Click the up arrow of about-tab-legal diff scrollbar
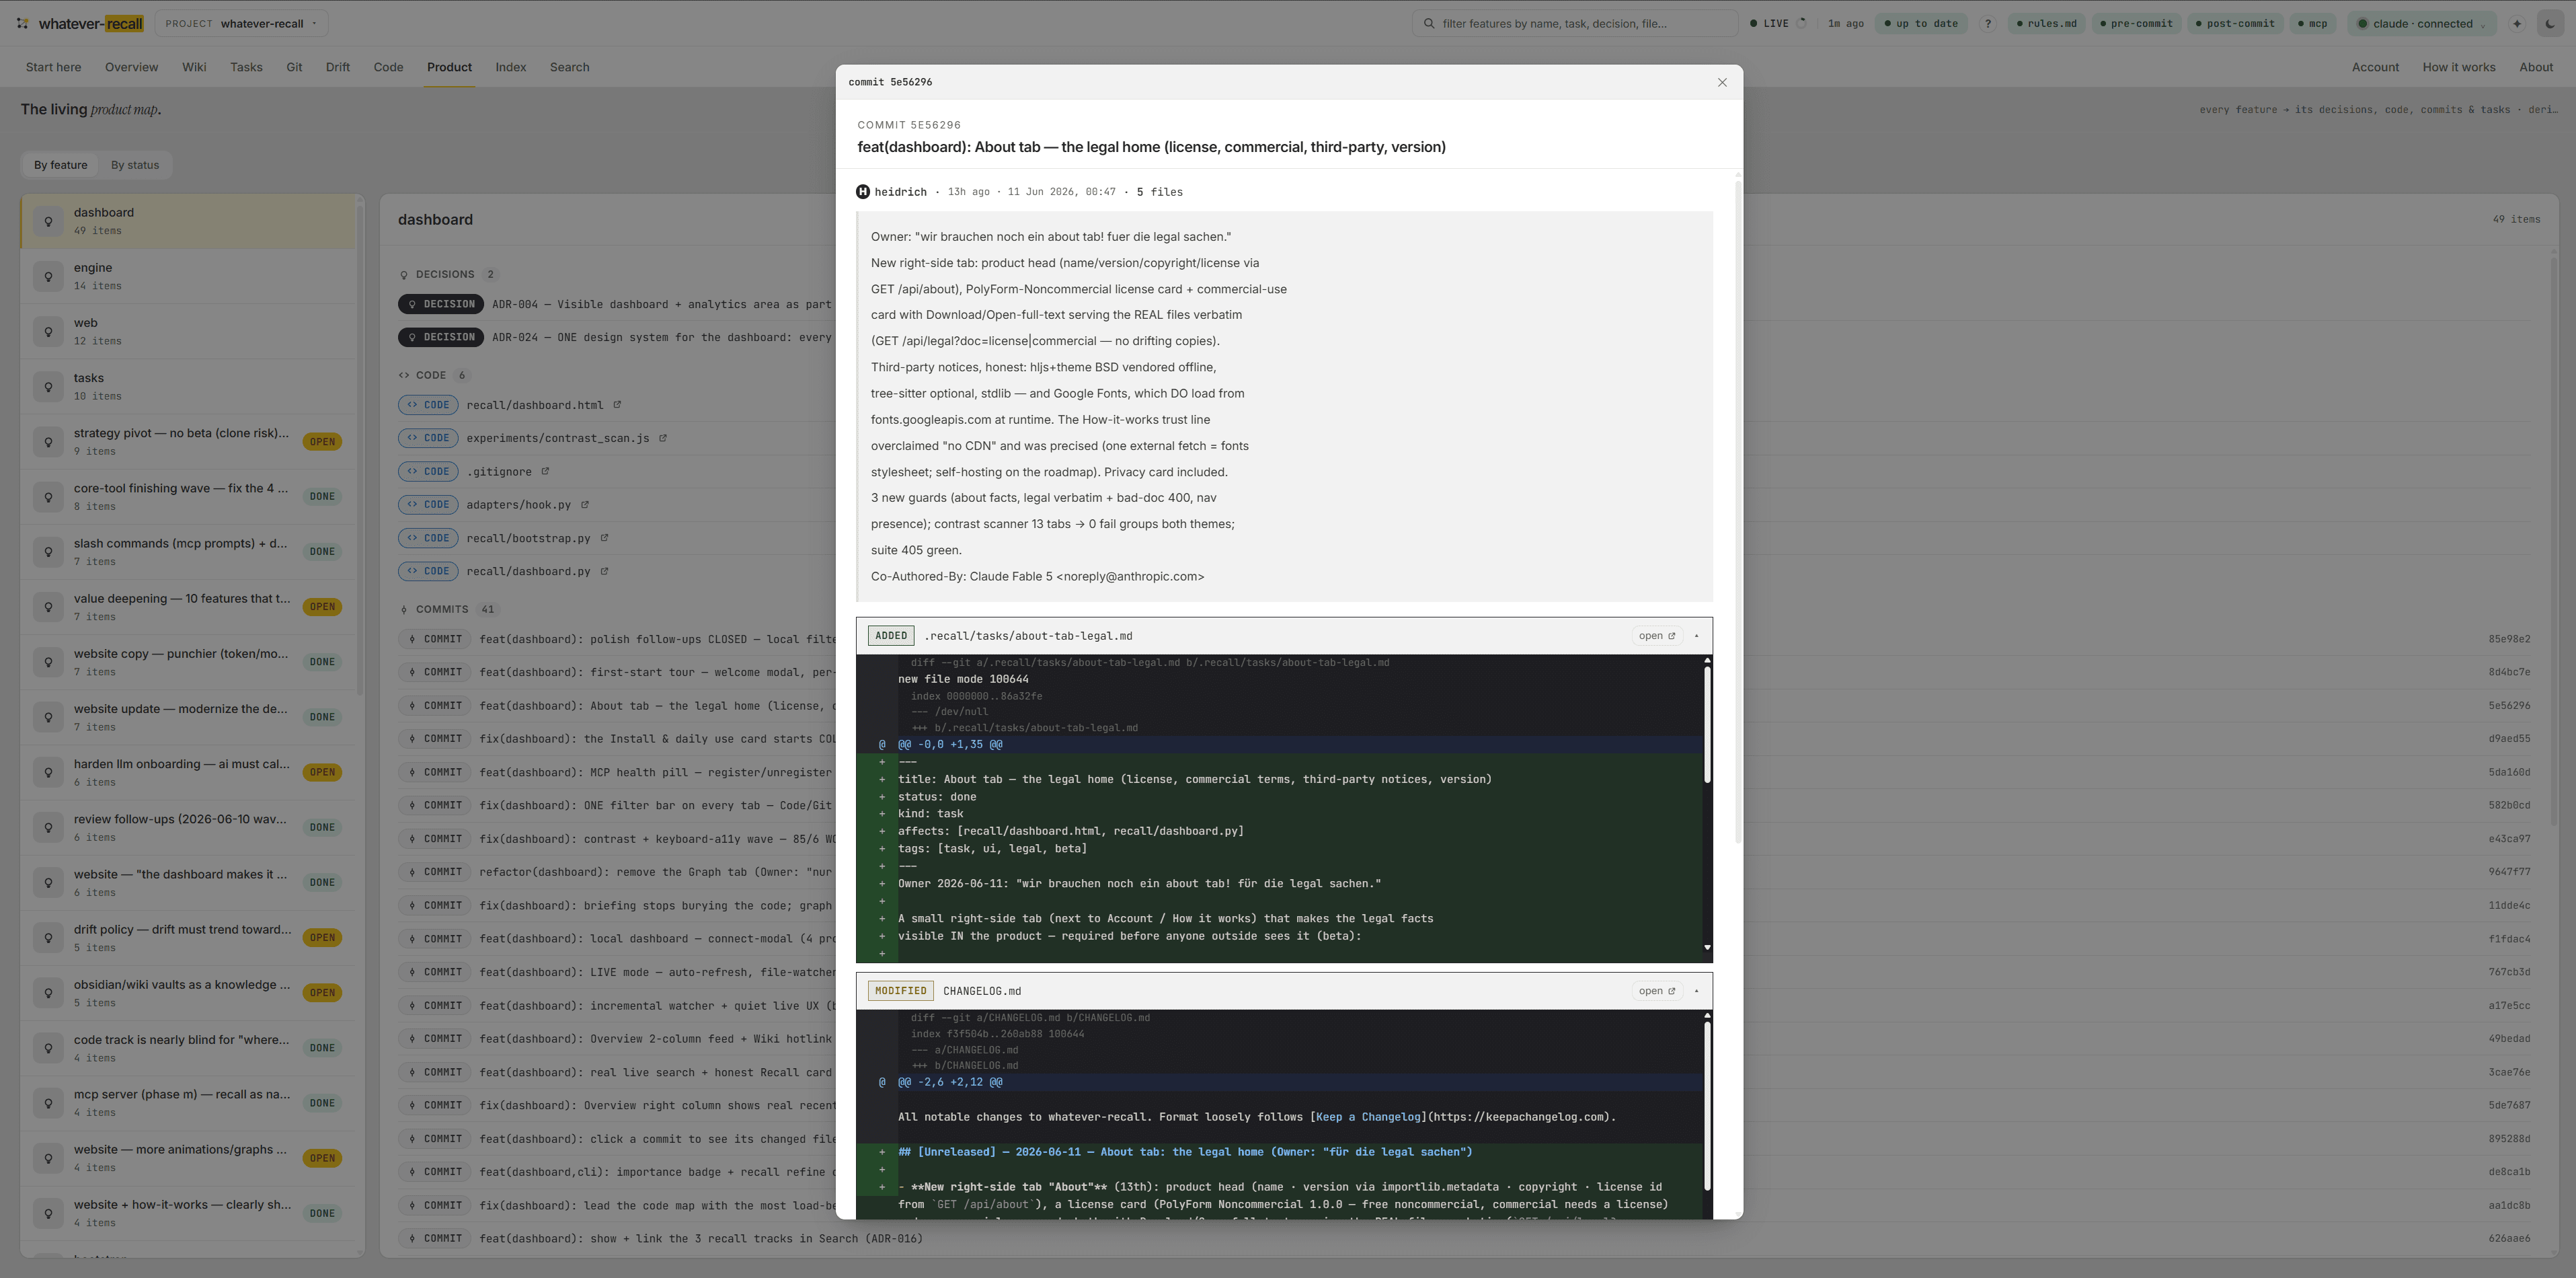 pos(1707,660)
